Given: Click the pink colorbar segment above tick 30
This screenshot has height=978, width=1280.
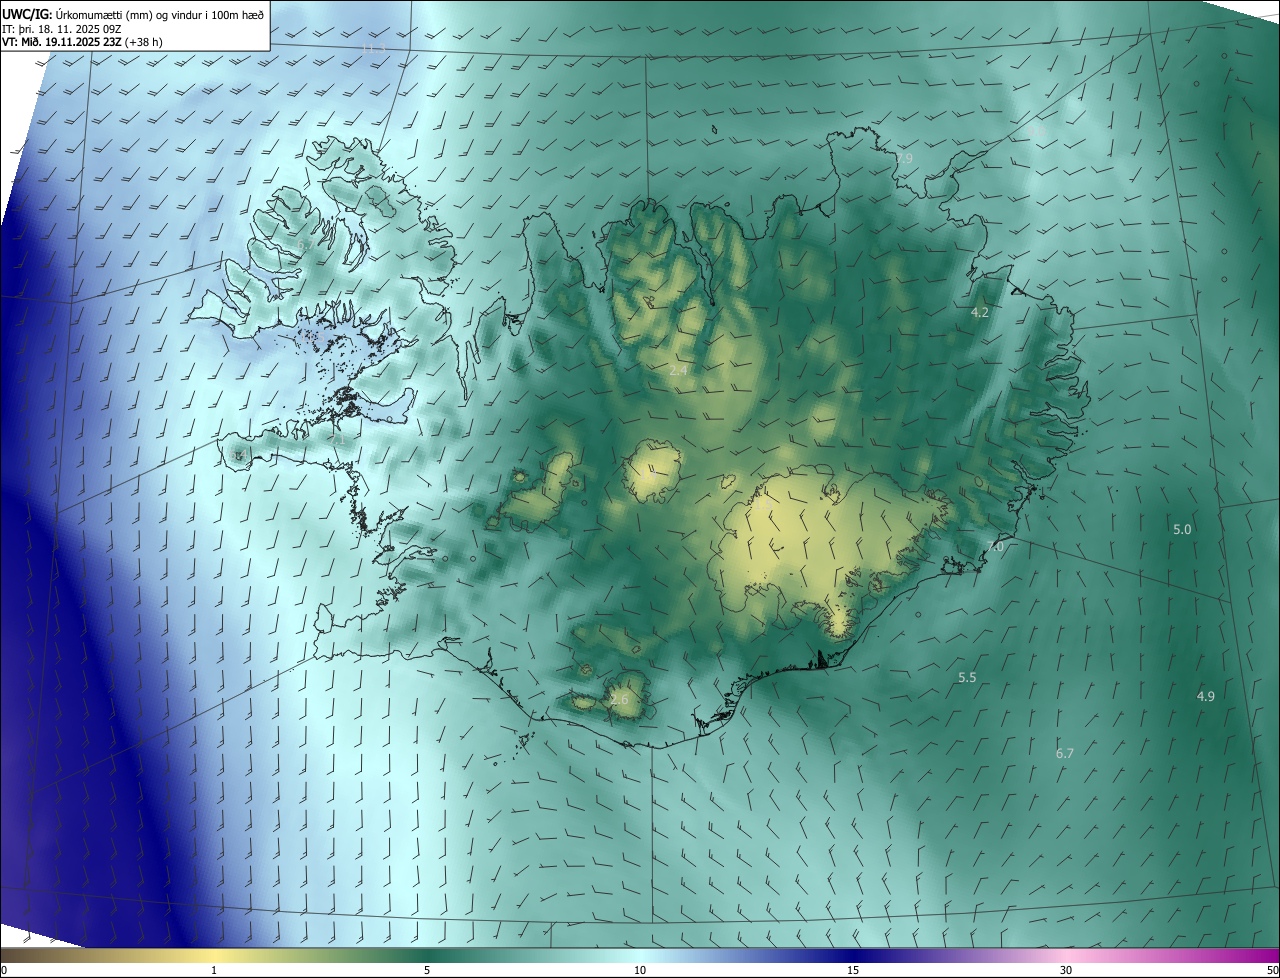Looking at the screenshot, I should point(1066,955).
